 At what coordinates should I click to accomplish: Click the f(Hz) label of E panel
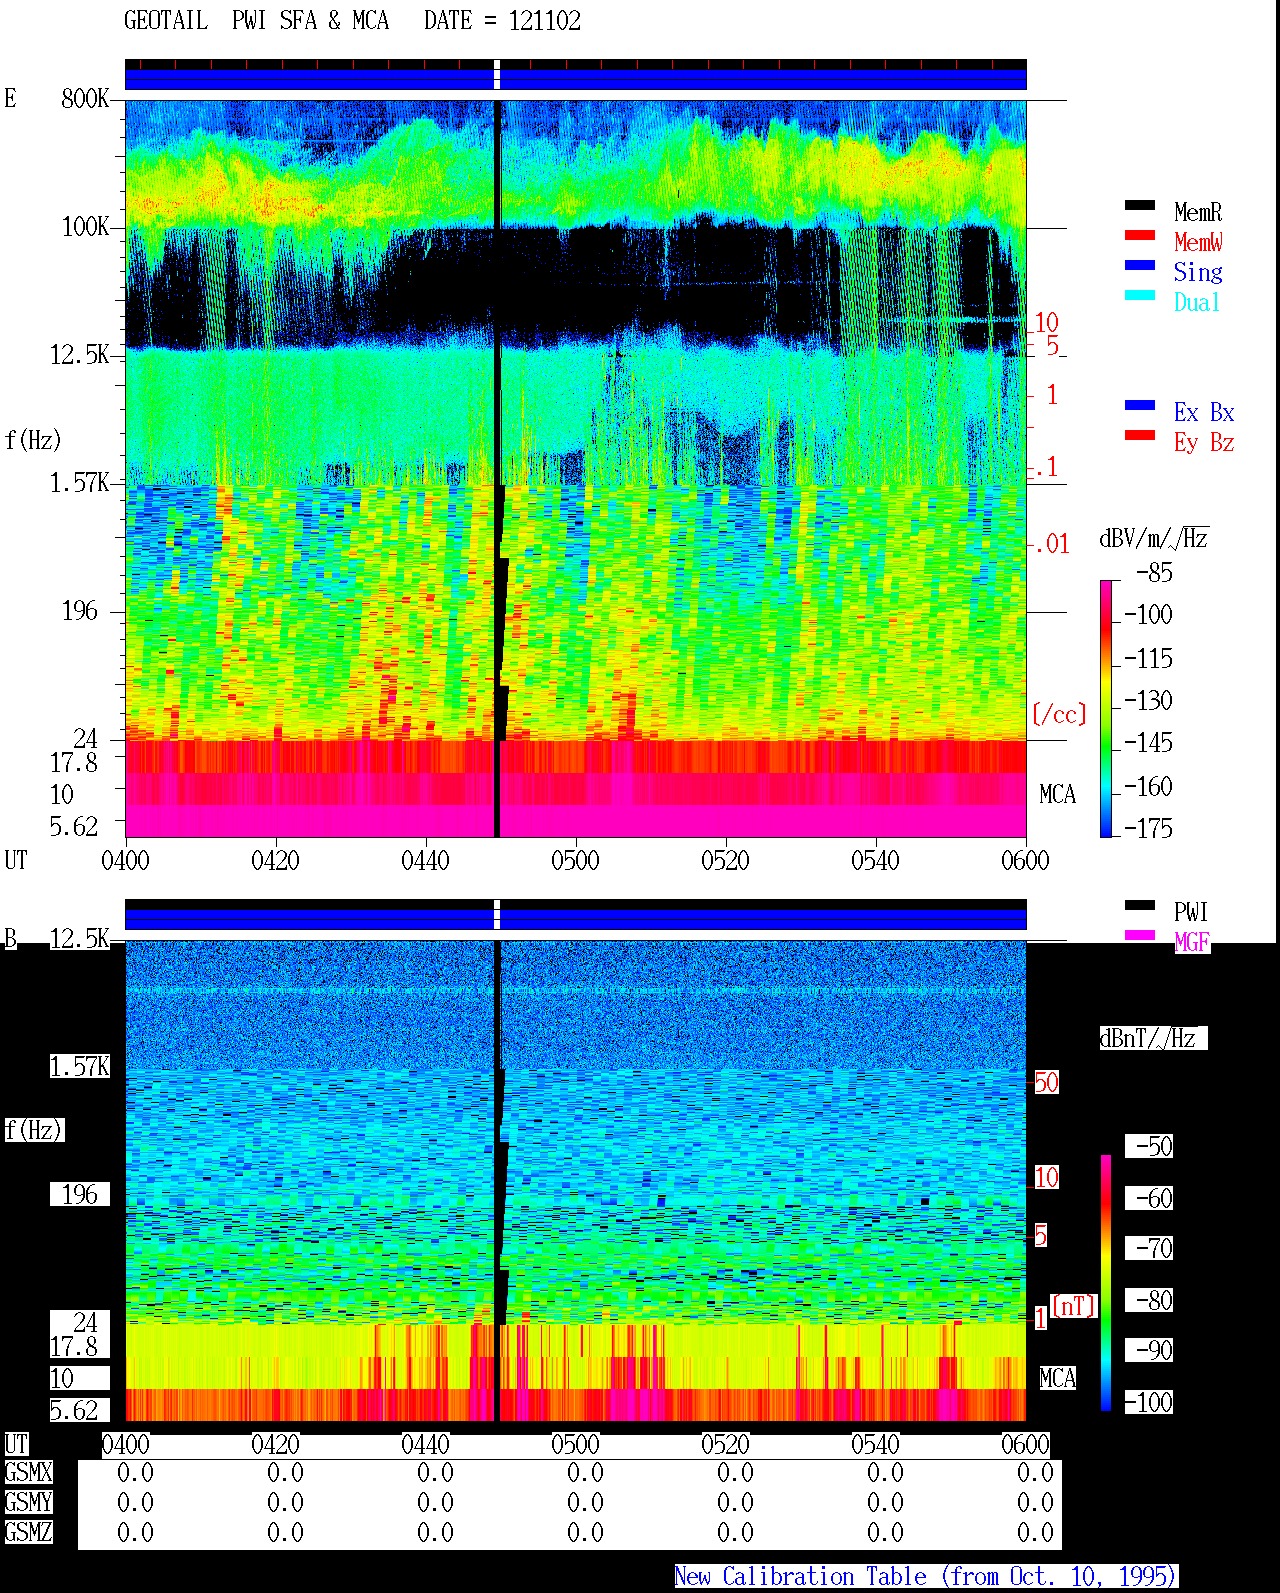[33, 440]
